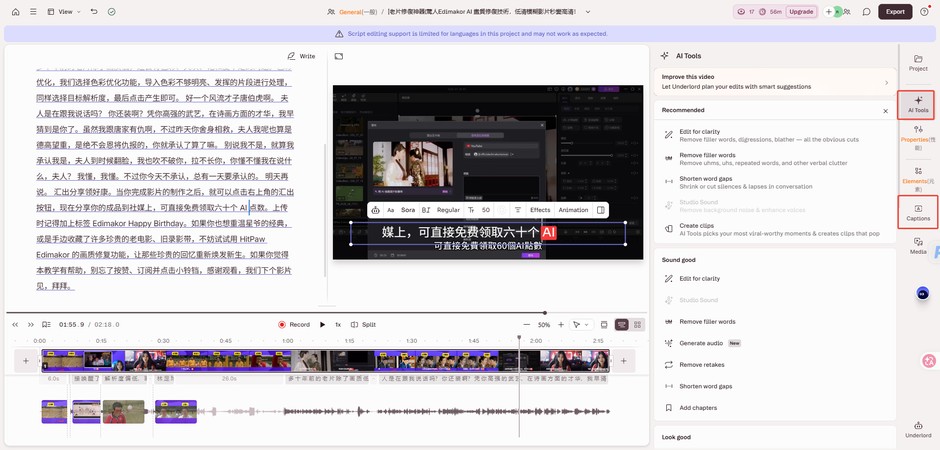This screenshot has width=940, height=450.
Task: Click the 1:00 timeline ruler mark
Action: click(x=287, y=340)
